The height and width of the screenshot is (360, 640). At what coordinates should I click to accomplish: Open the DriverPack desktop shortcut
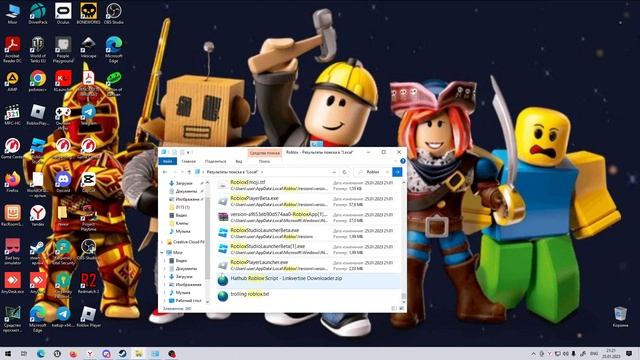38,13
